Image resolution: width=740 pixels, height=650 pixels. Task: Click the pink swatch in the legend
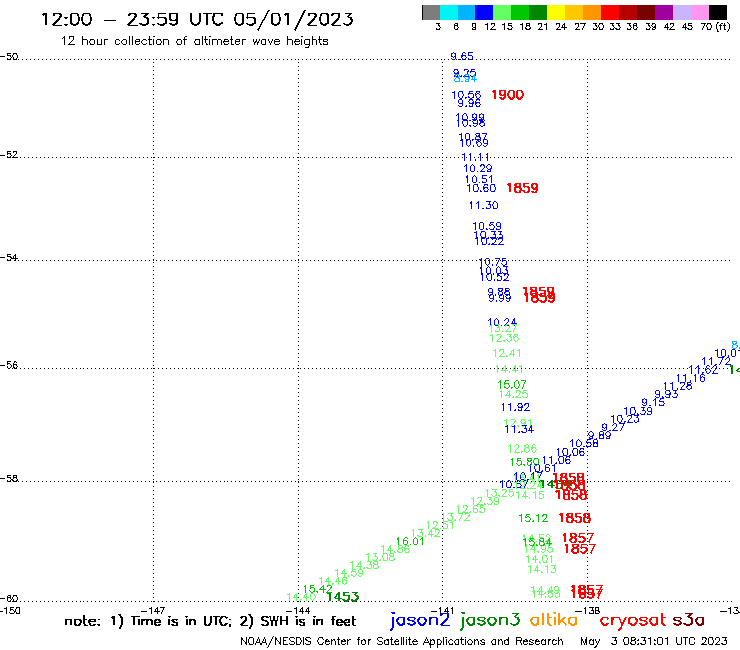coord(700,12)
